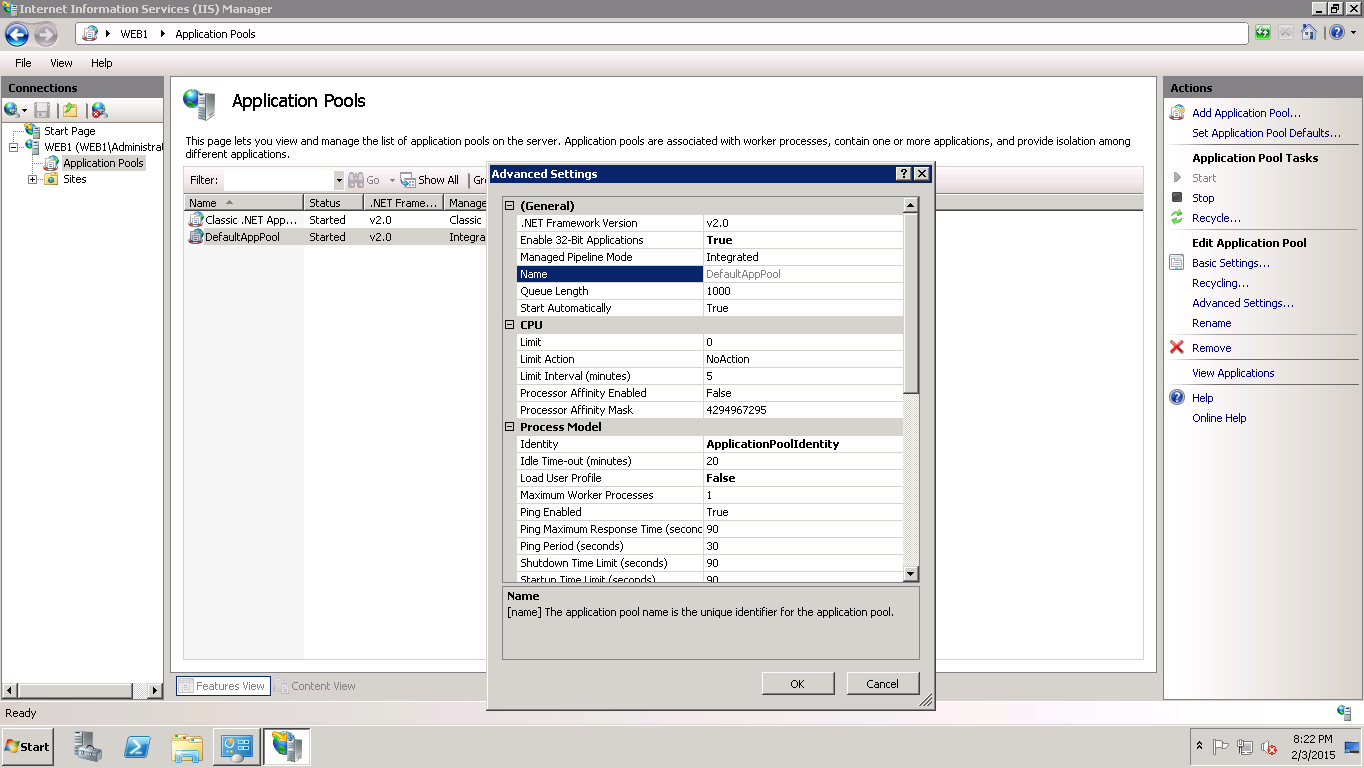
Task: Collapse the WEB1 server tree node
Action: click(x=14, y=147)
